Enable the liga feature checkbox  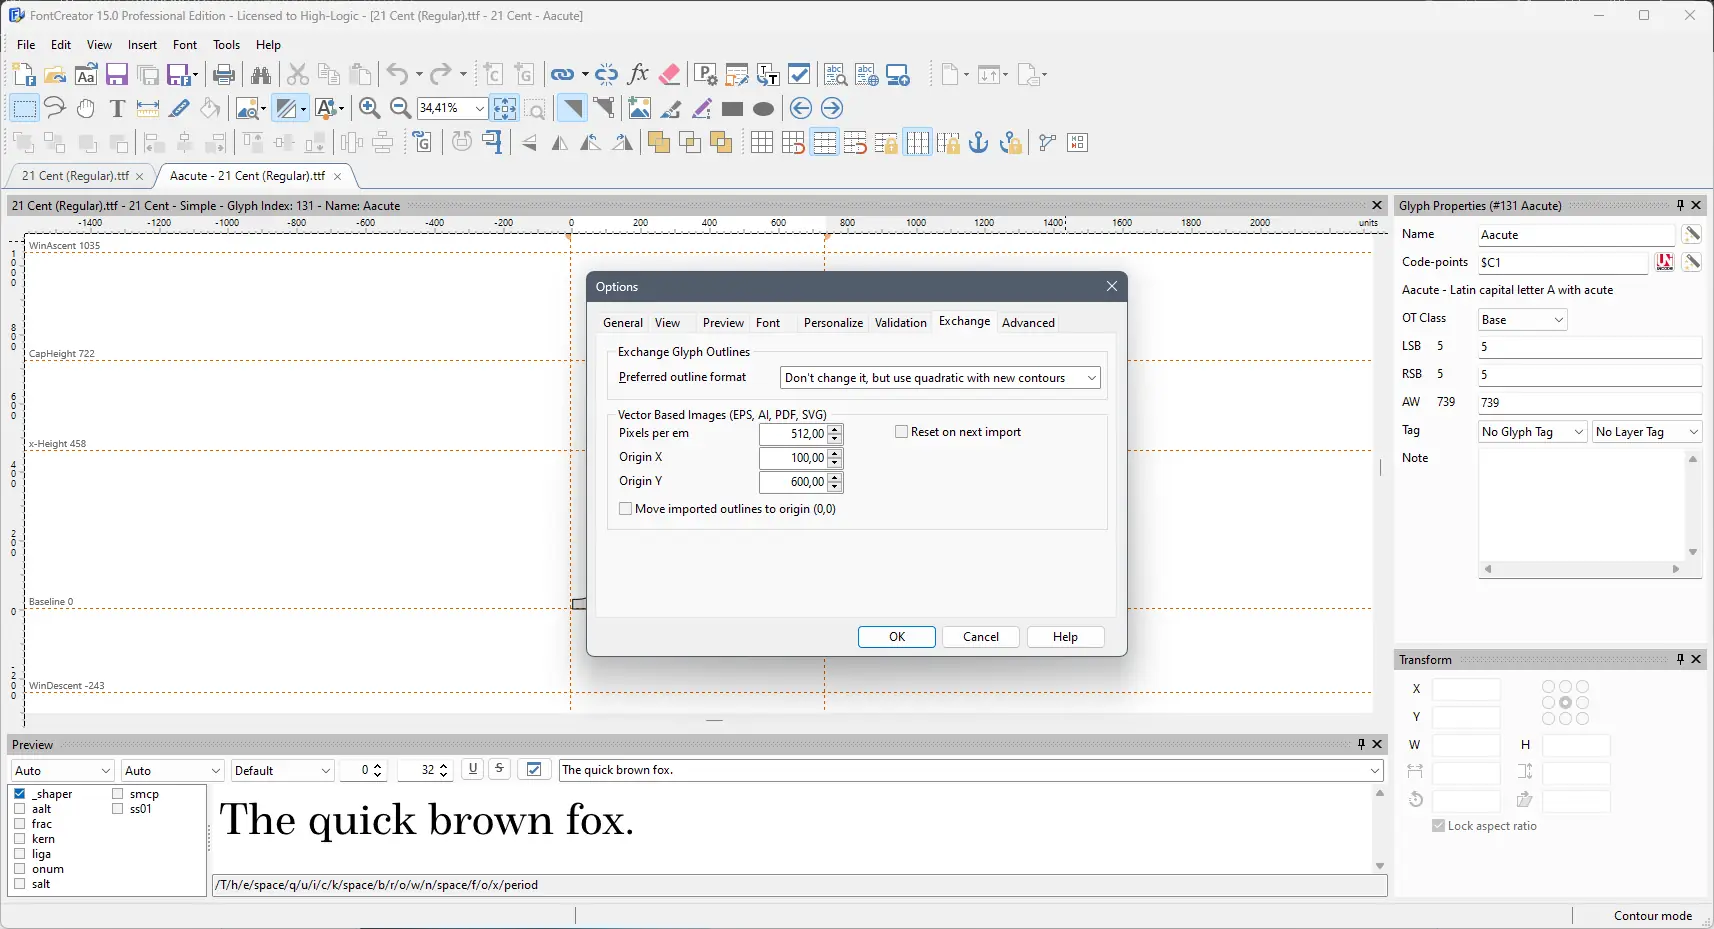(x=20, y=854)
